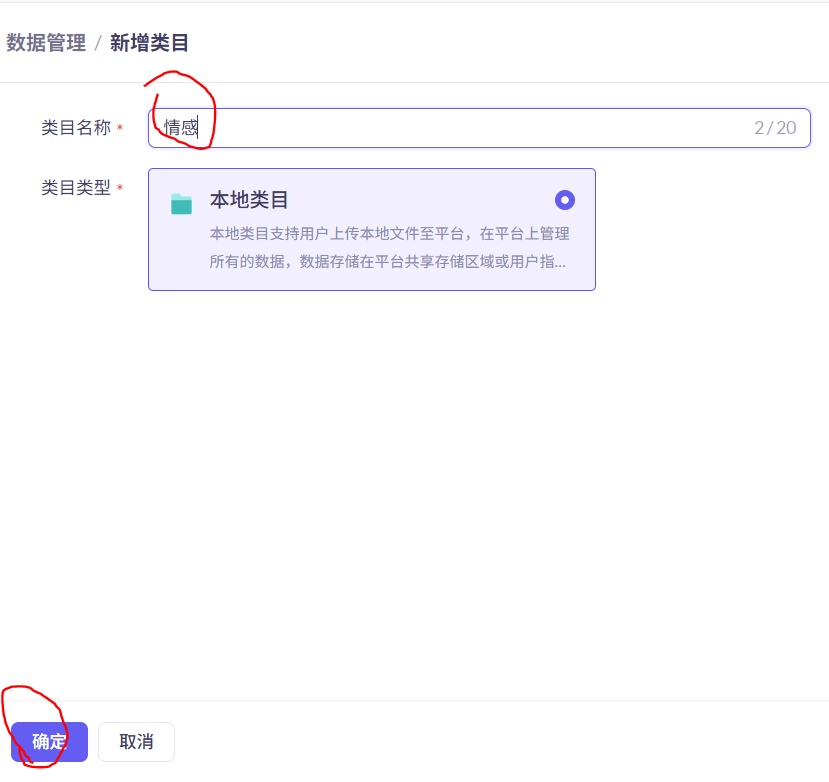
Task: Click the 确定 confirm button
Action: coord(49,741)
